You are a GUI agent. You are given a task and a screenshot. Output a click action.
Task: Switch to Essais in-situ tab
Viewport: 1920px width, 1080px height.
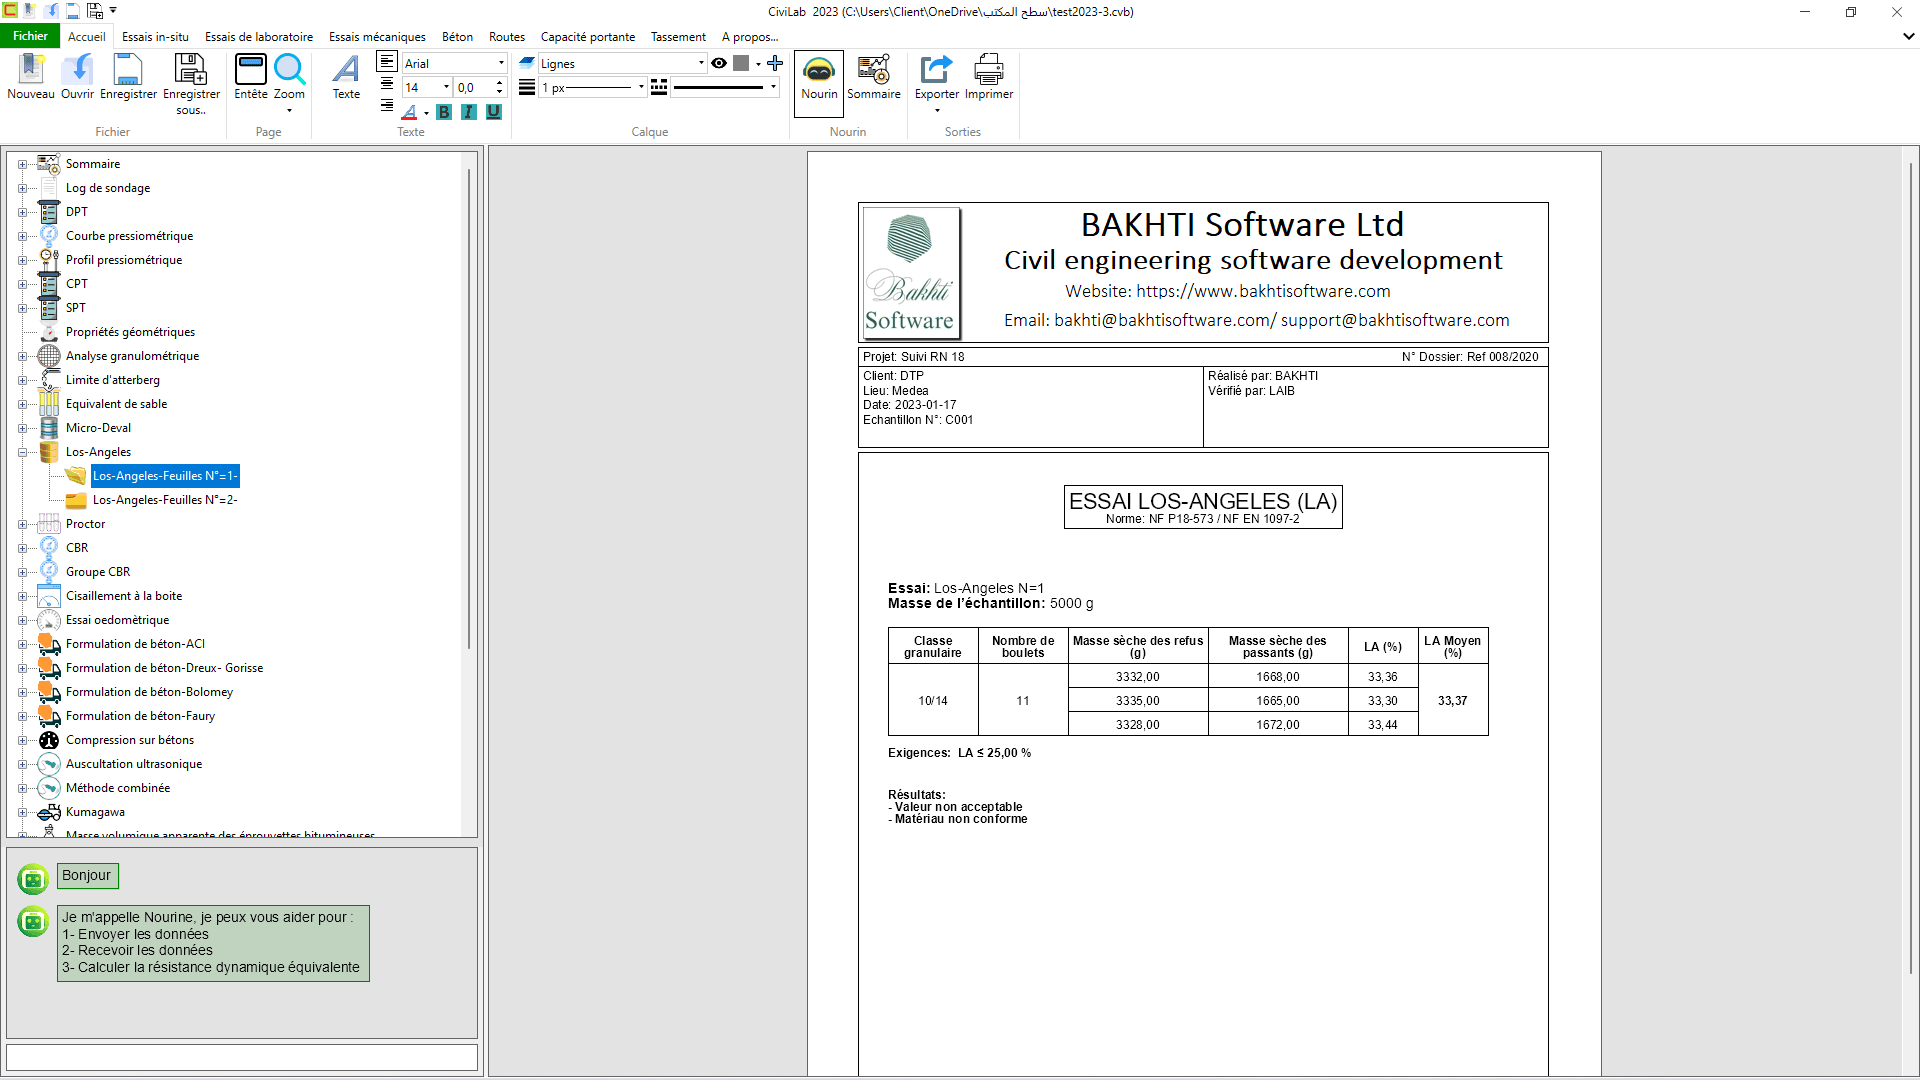tap(155, 37)
